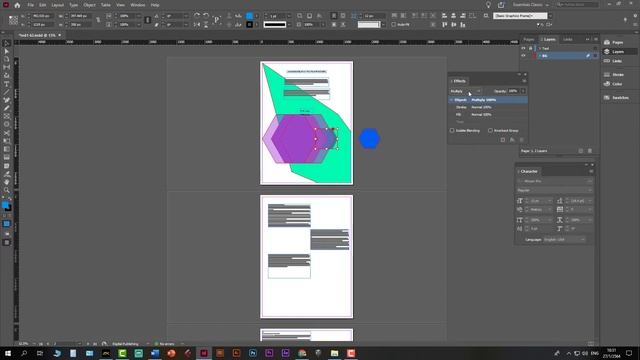Viewport: 640px width, 360px height.
Task: Open the Essentials Classic workspace dropdown
Action: (x=530, y=5)
